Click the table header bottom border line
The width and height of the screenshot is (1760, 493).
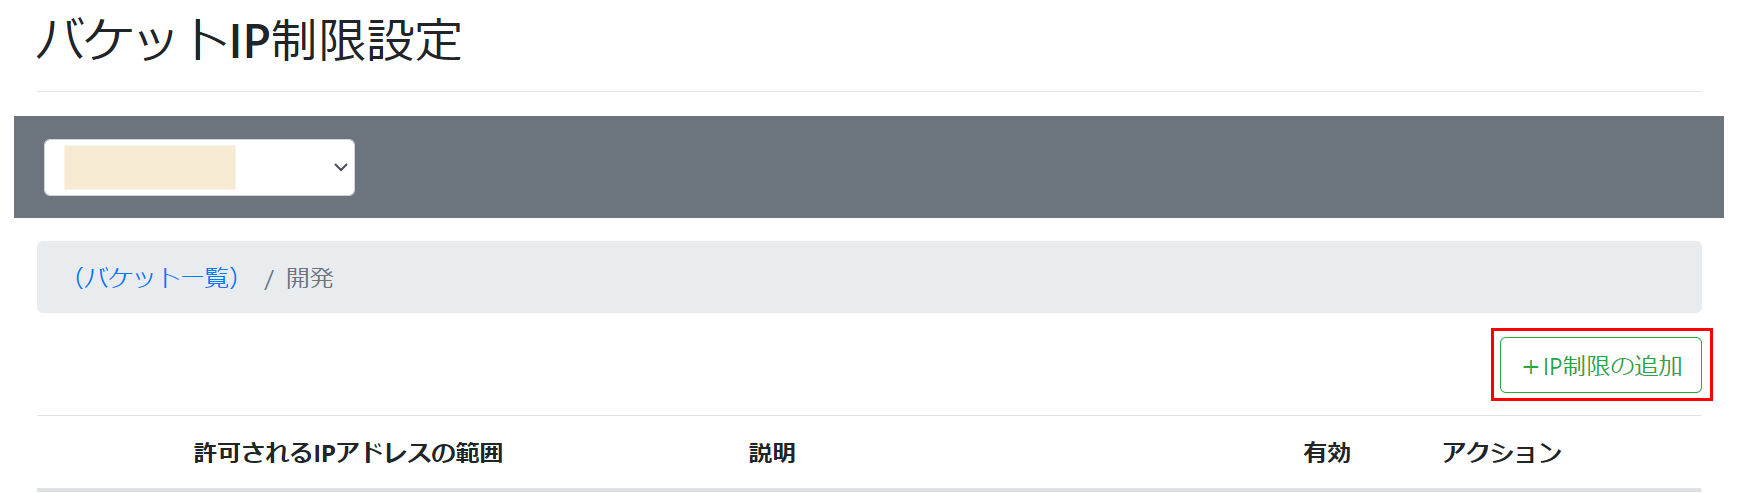pos(868,489)
